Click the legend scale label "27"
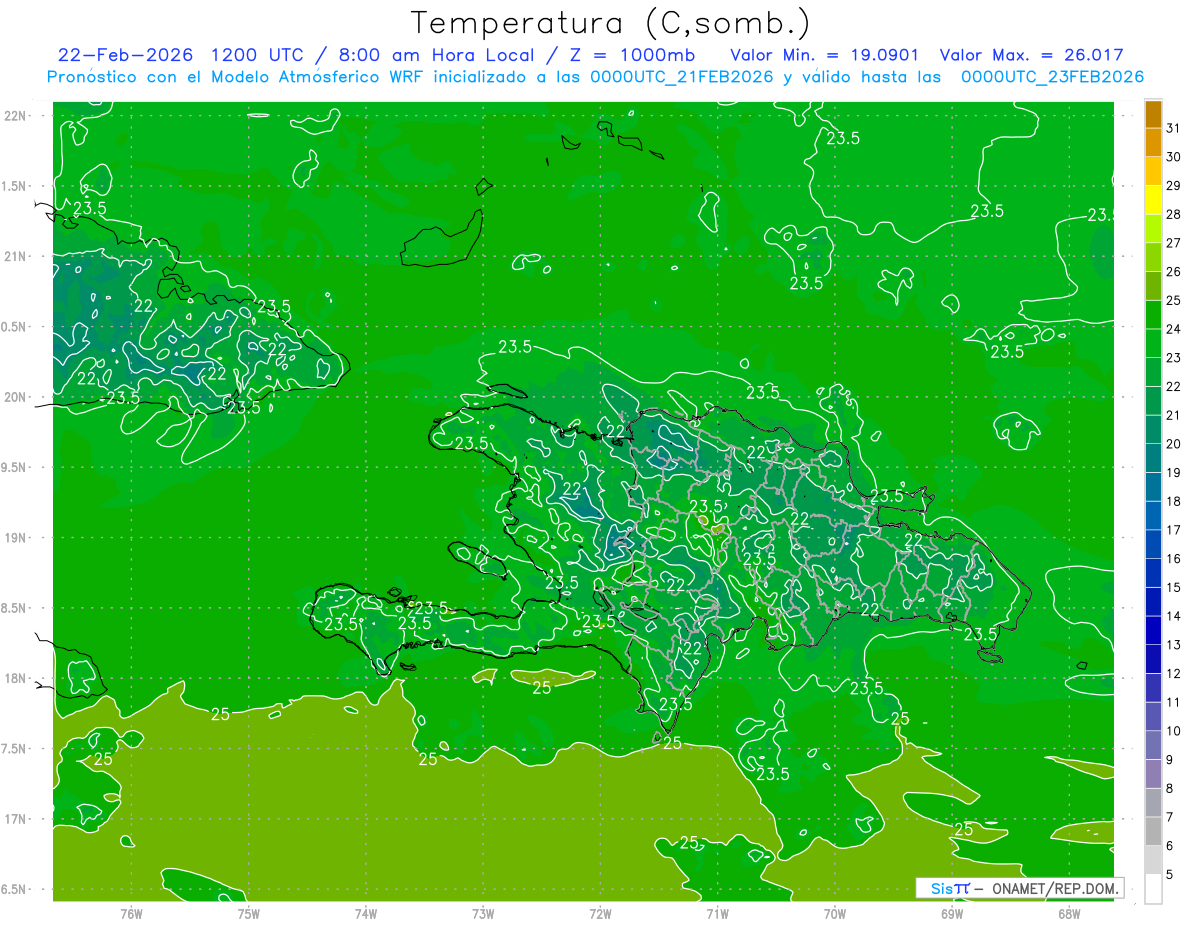 point(1174,243)
